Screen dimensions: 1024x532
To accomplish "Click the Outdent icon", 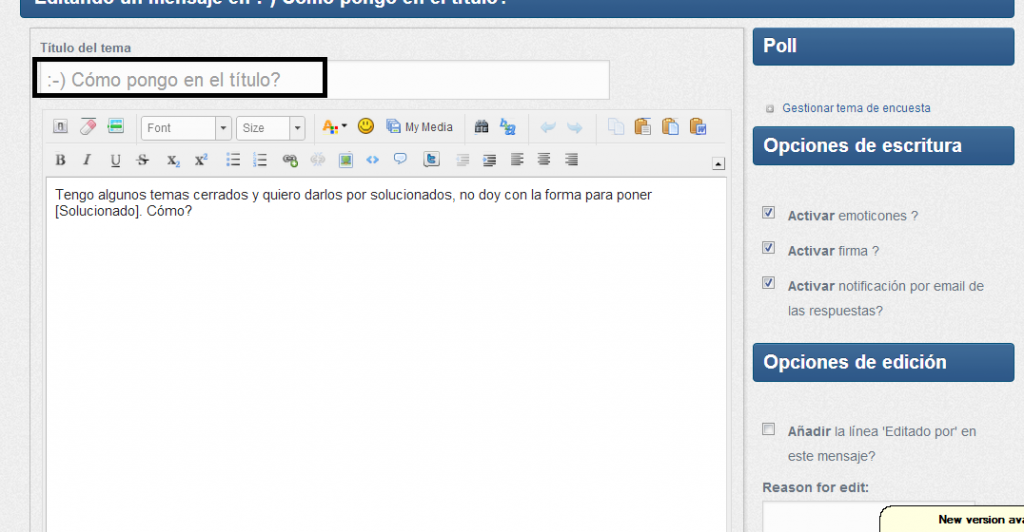I will coord(462,160).
